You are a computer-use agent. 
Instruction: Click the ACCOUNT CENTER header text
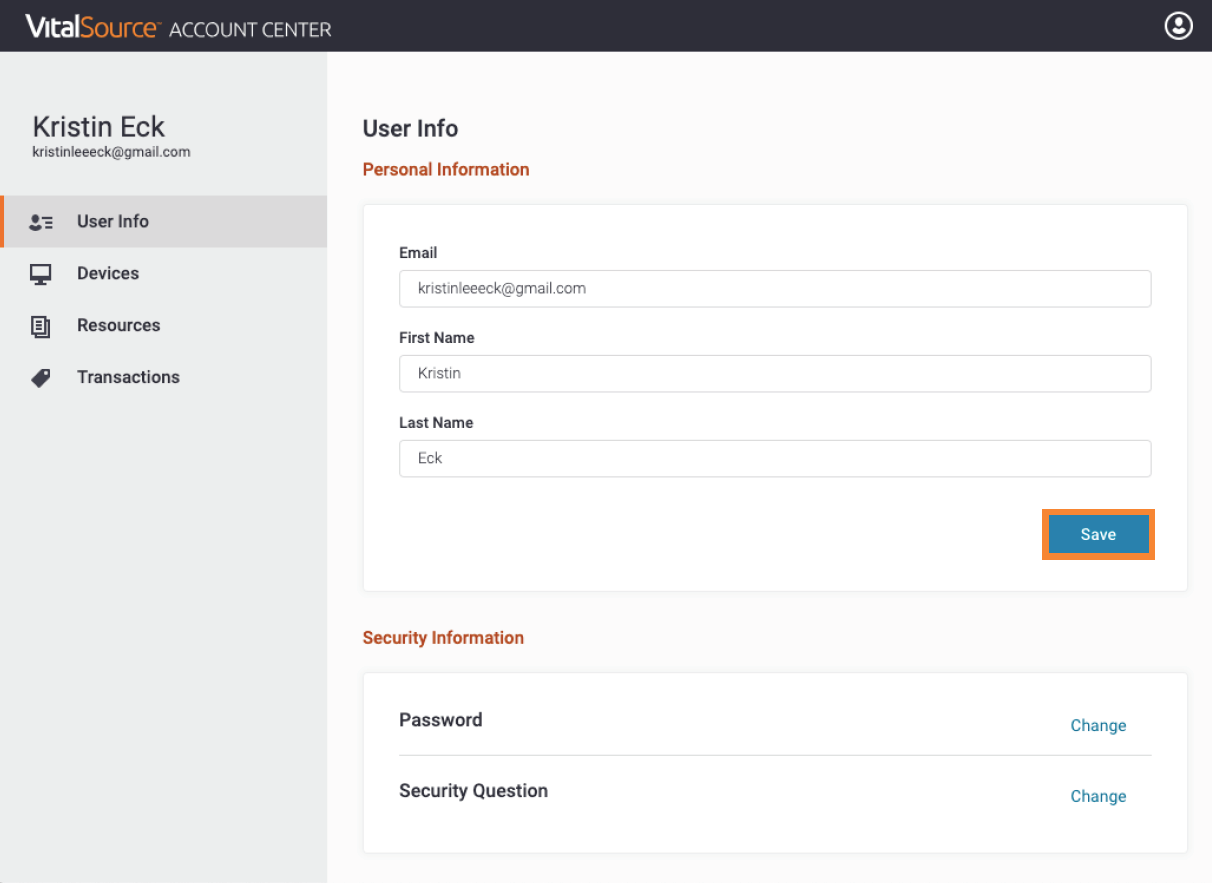coord(250,29)
